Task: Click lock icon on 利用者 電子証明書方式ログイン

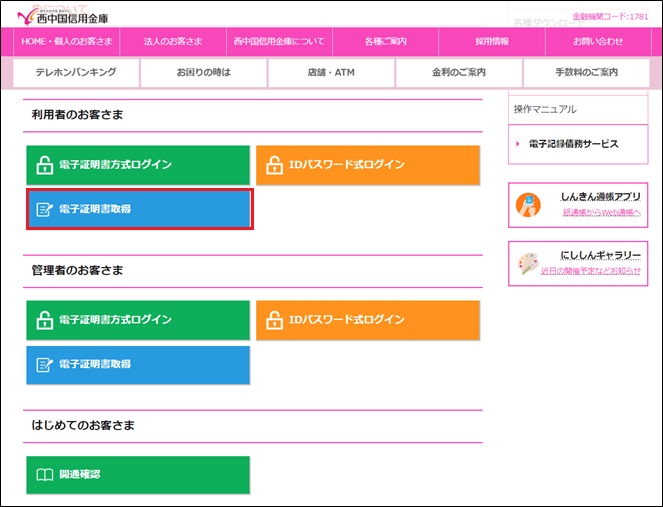Action: 44,165
